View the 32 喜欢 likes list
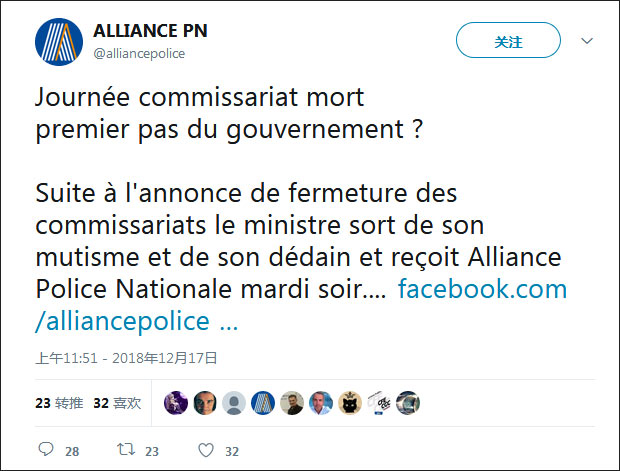 pyautogui.click(x=116, y=403)
